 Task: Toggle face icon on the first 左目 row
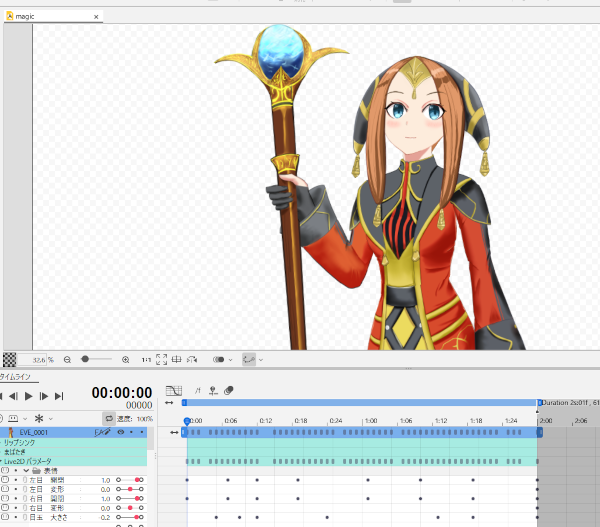pyautogui.click(x=5, y=480)
